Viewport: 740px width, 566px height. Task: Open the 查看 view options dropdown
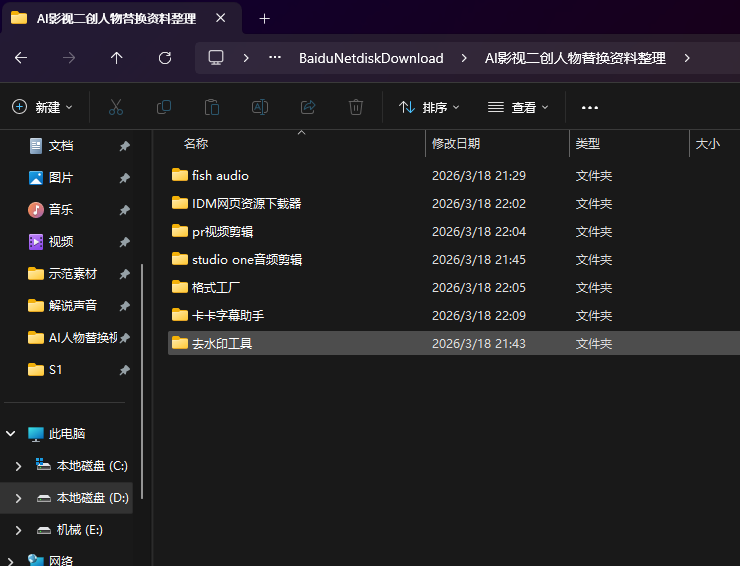[x=518, y=107]
